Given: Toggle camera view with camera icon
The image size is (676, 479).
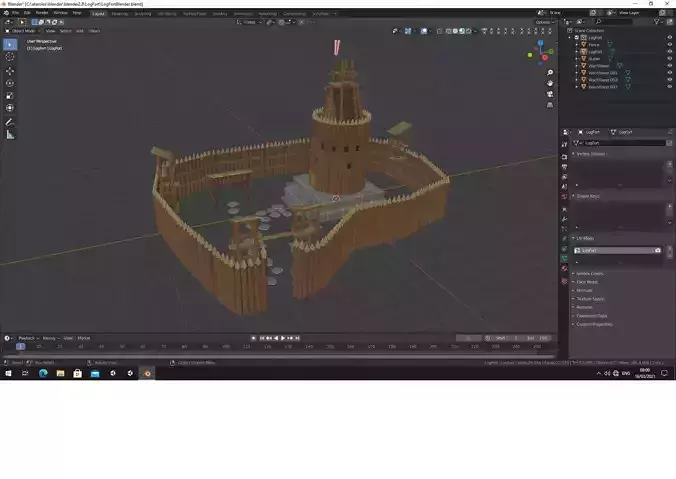Looking at the screenshot, I should (550, 94).
